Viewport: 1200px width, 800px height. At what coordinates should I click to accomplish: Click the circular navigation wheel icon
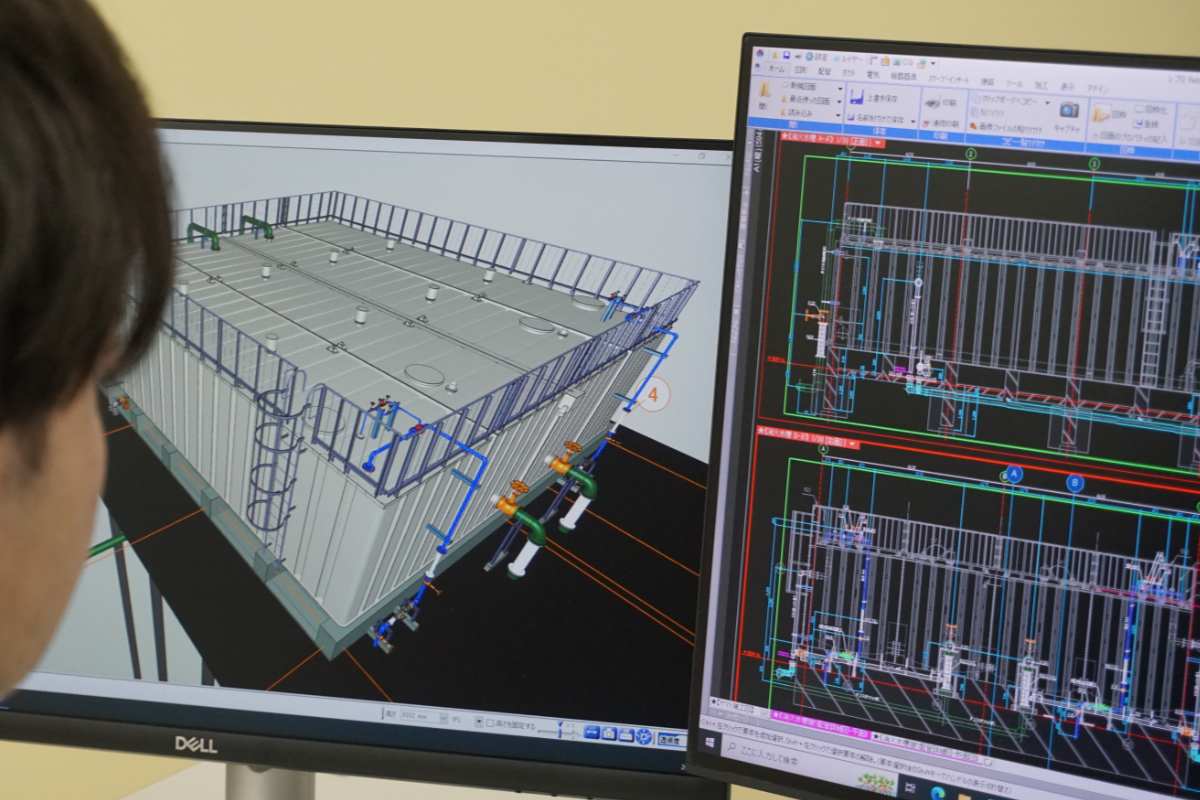point(644,737)
